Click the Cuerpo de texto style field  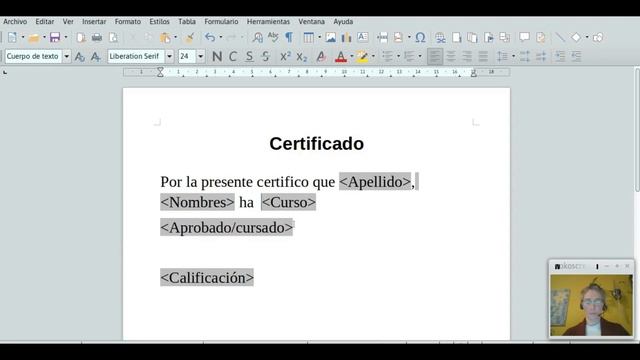point(33,56)
